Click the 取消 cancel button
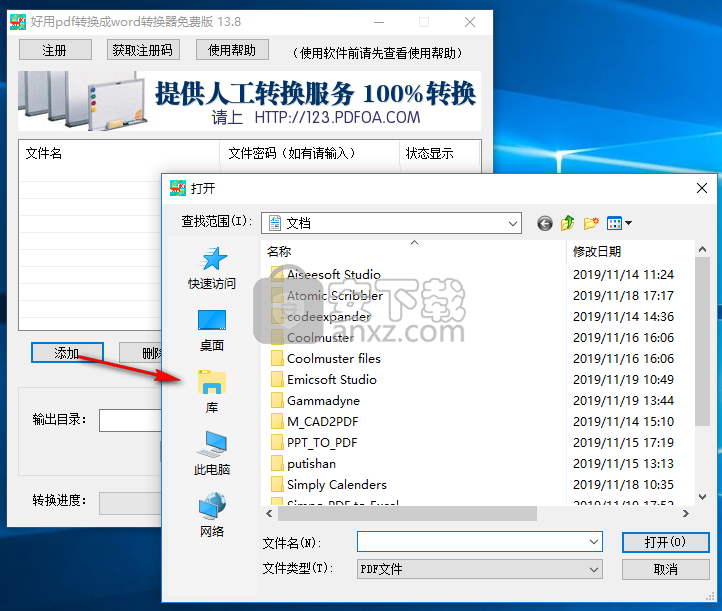The image size is (722, 611). 665,570
